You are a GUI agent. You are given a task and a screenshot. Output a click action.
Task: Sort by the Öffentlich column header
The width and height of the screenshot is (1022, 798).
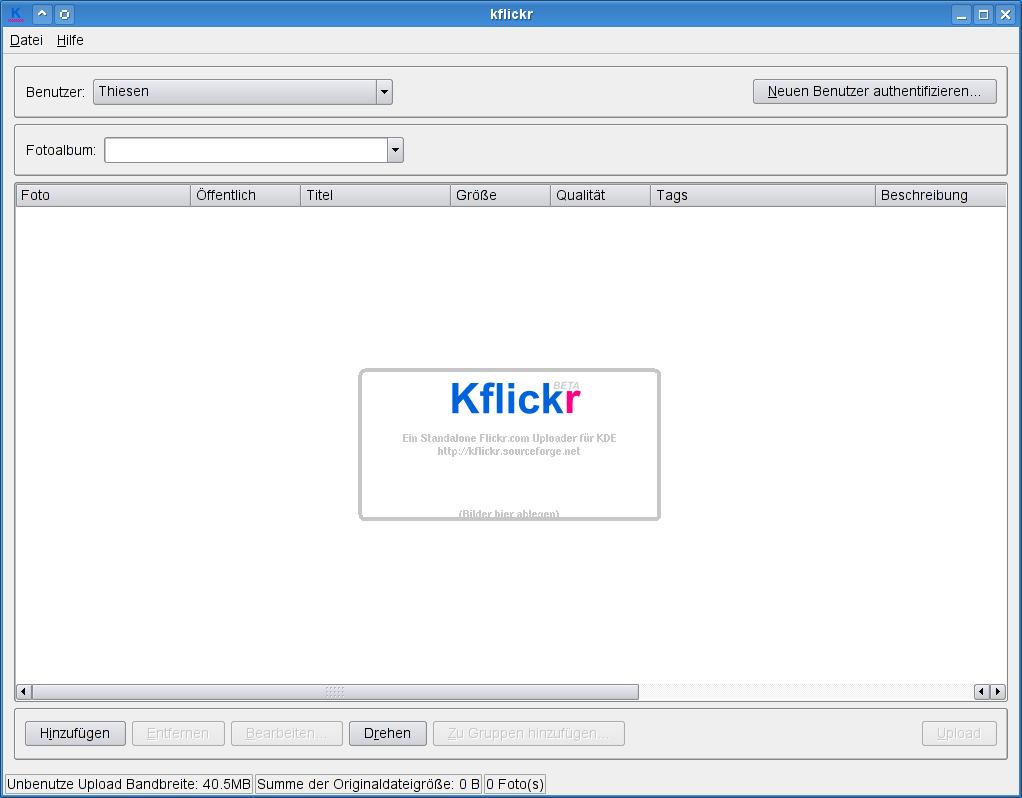click(245, 195)
